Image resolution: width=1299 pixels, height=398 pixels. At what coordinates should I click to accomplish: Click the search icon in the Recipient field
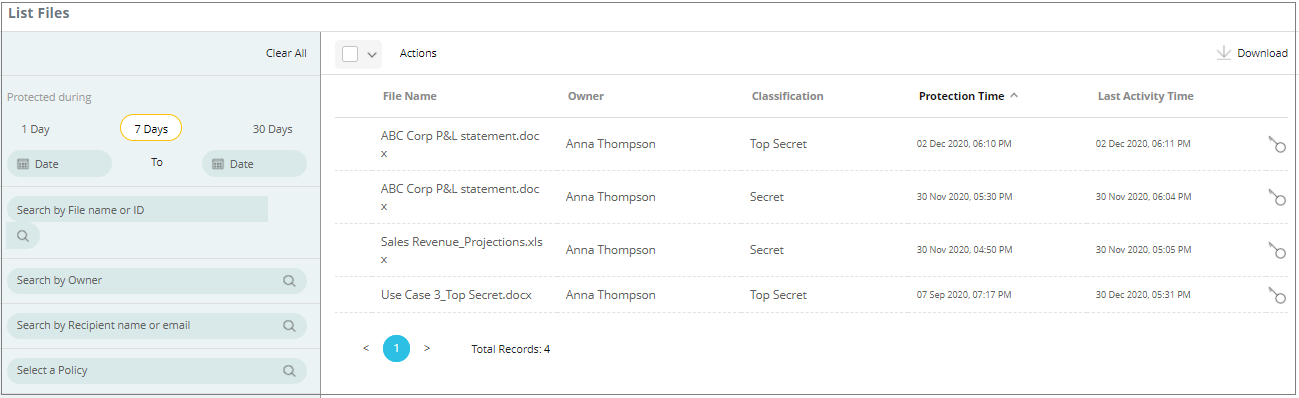click(x=289, y=326)
